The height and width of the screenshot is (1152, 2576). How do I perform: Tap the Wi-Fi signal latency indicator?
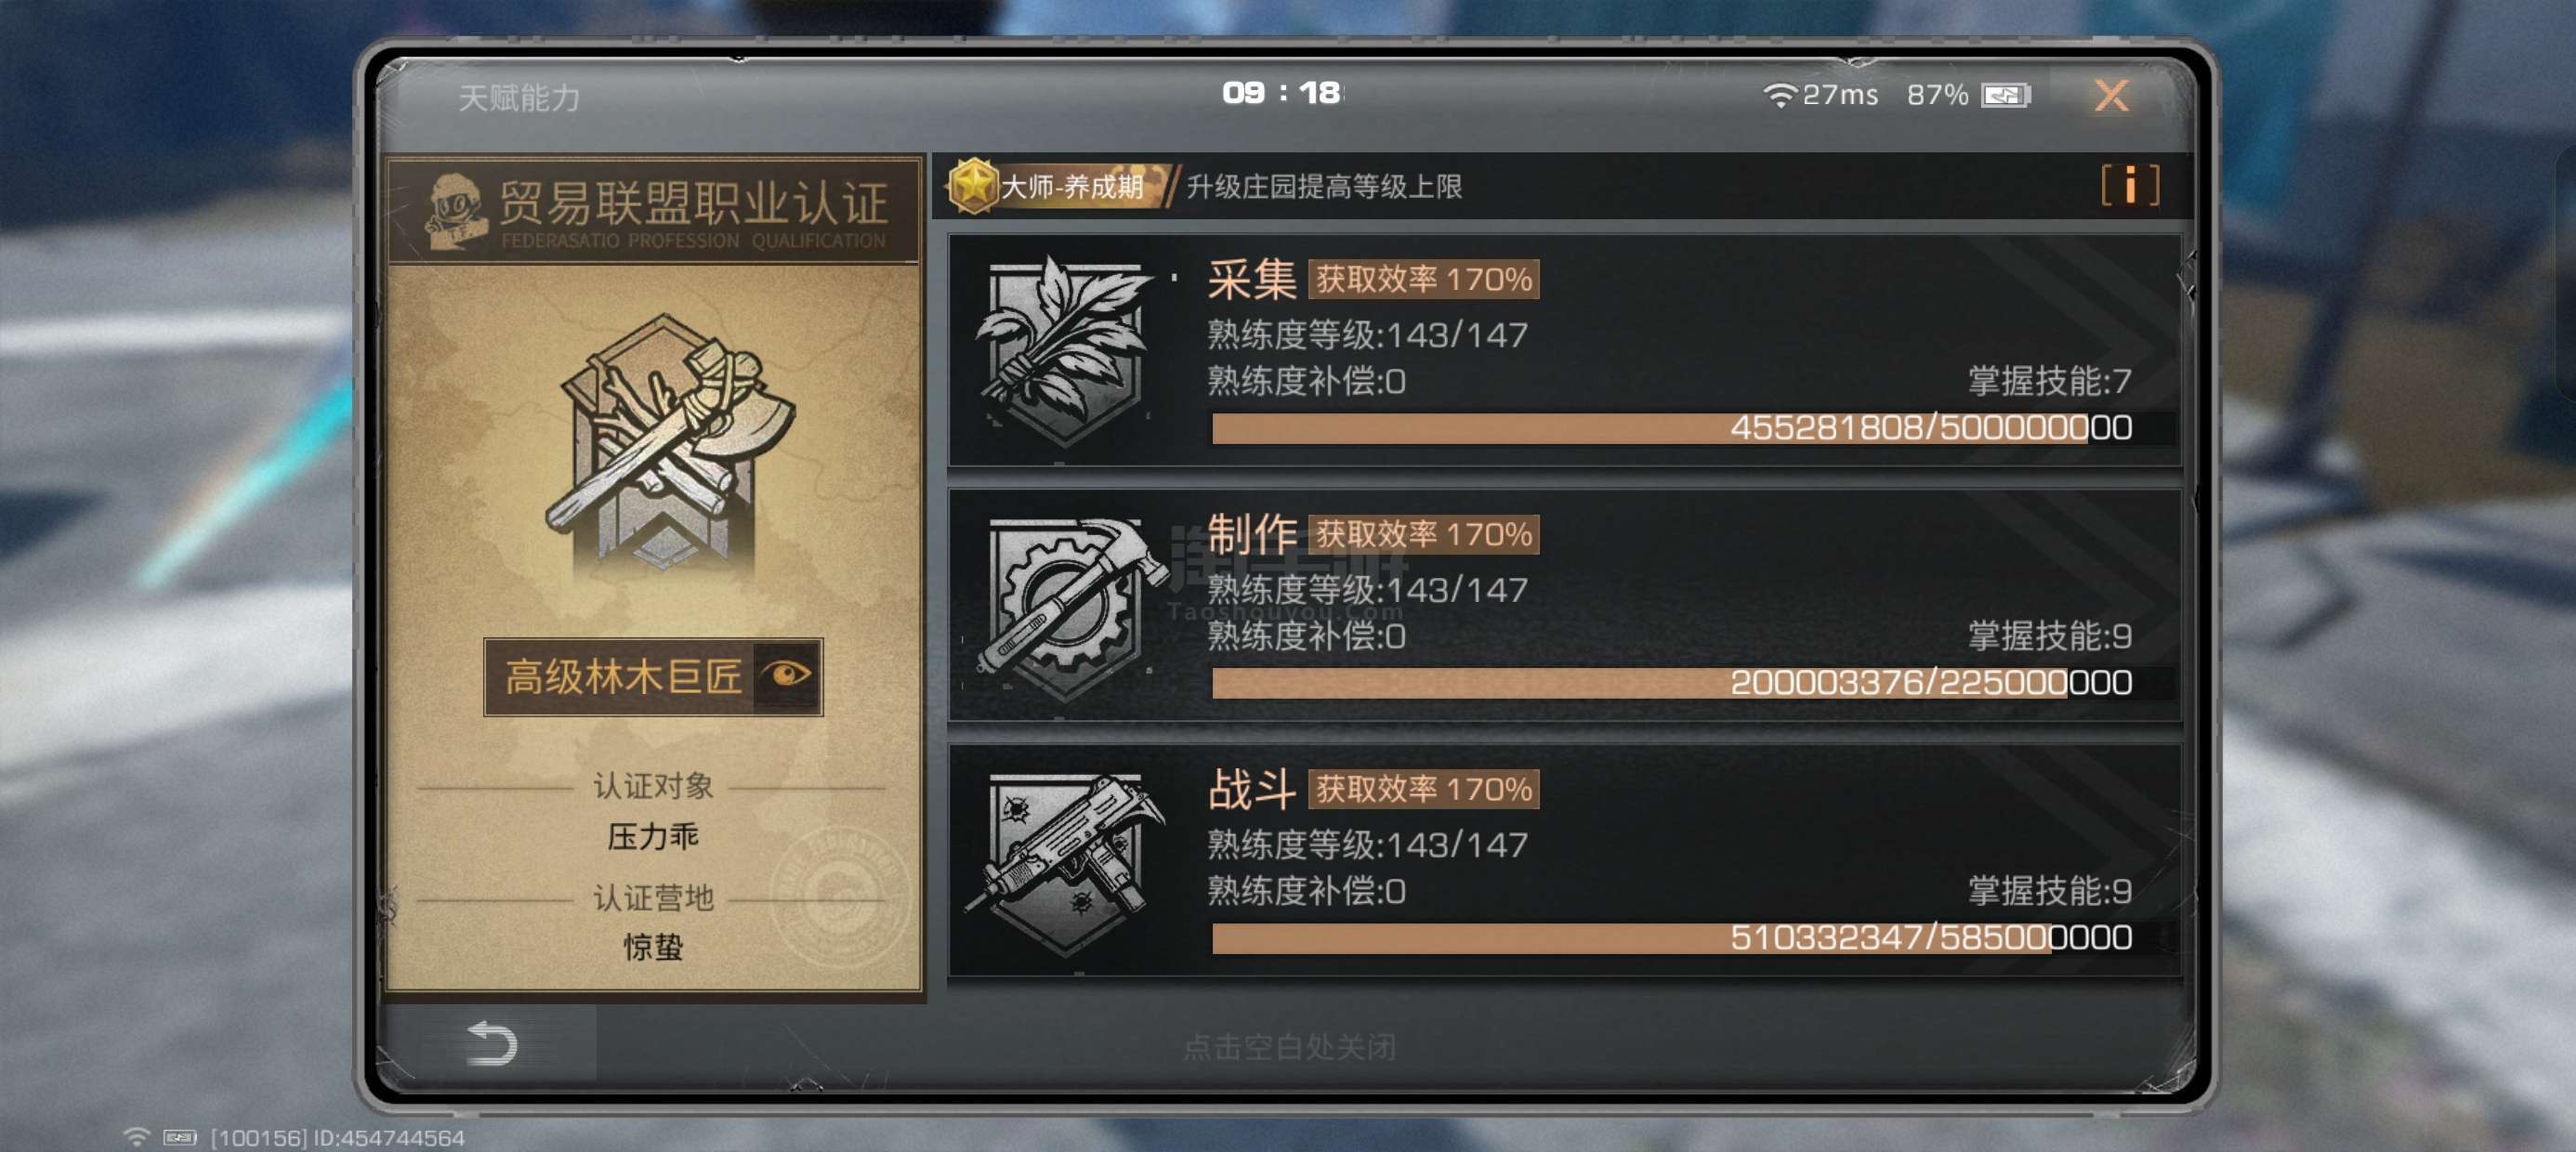click(1820, 95)
